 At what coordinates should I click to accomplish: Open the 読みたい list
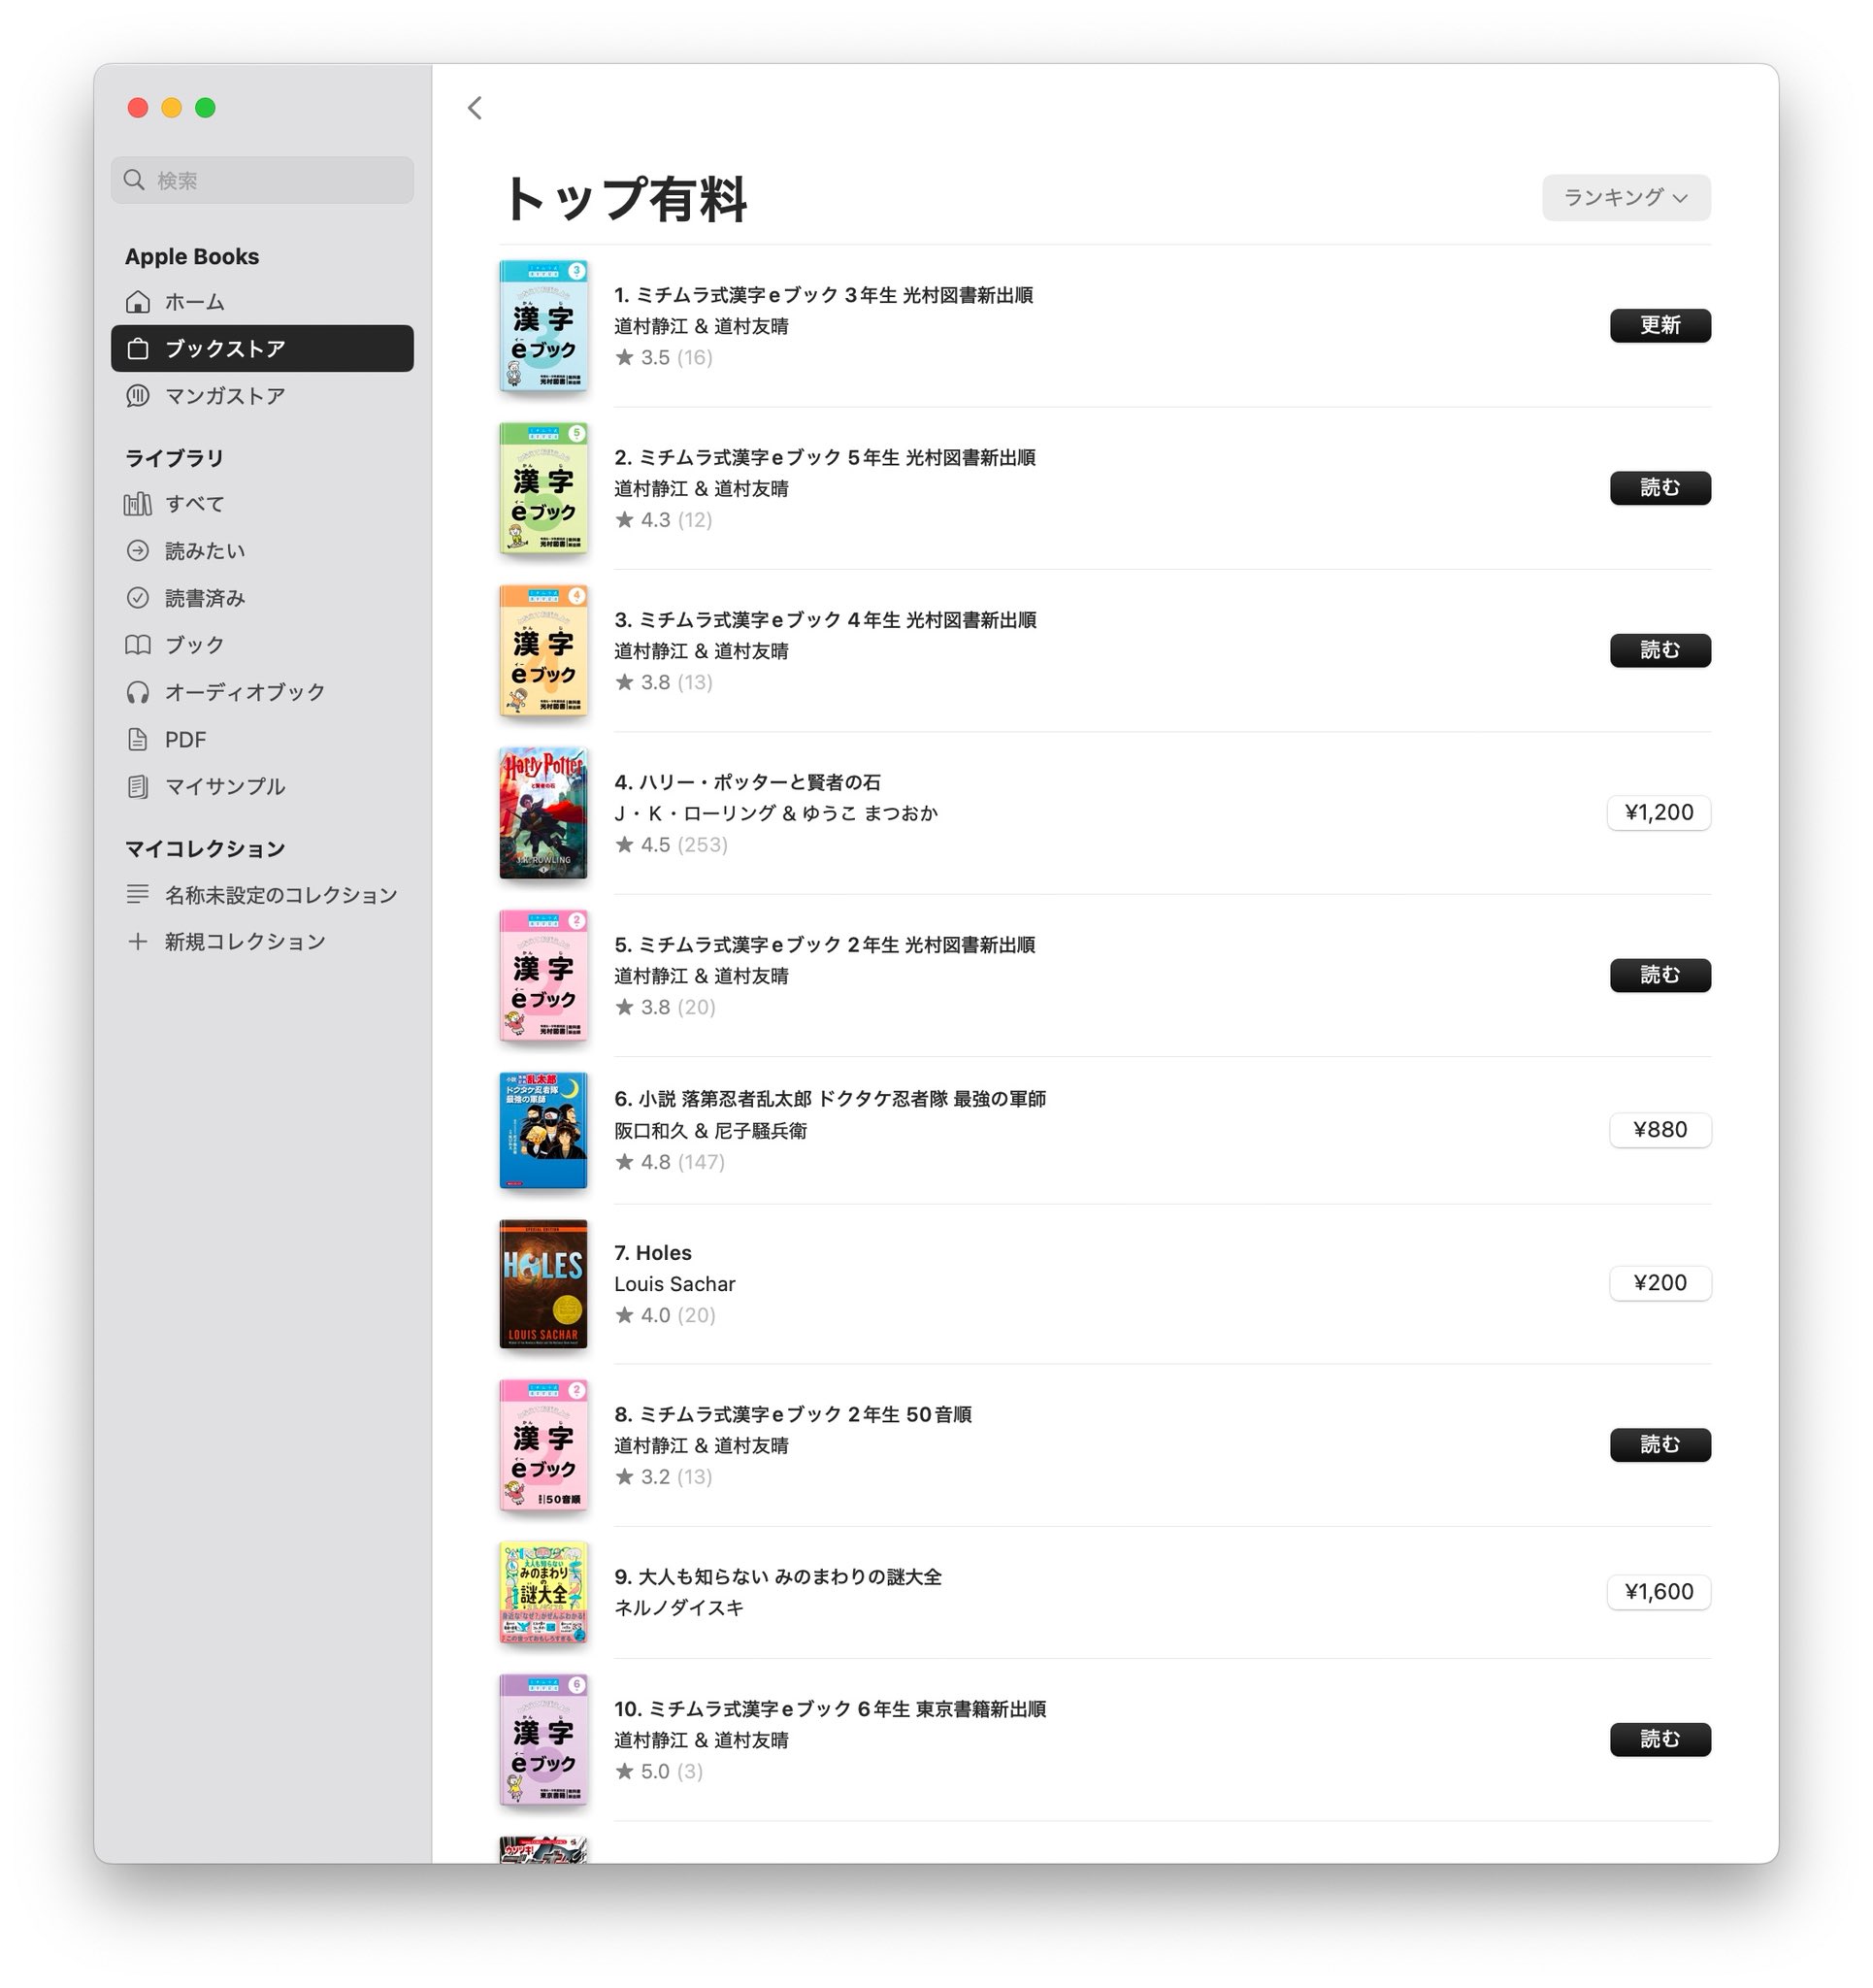tap(262, 551)
